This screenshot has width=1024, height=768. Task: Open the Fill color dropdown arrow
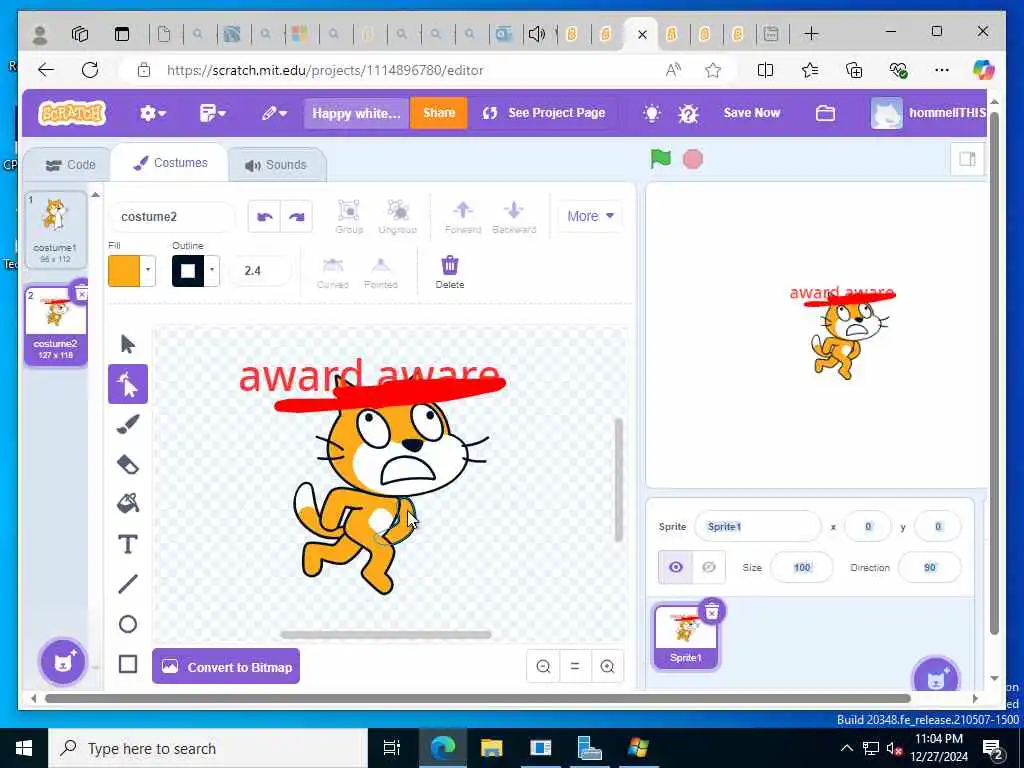(148, 270)
